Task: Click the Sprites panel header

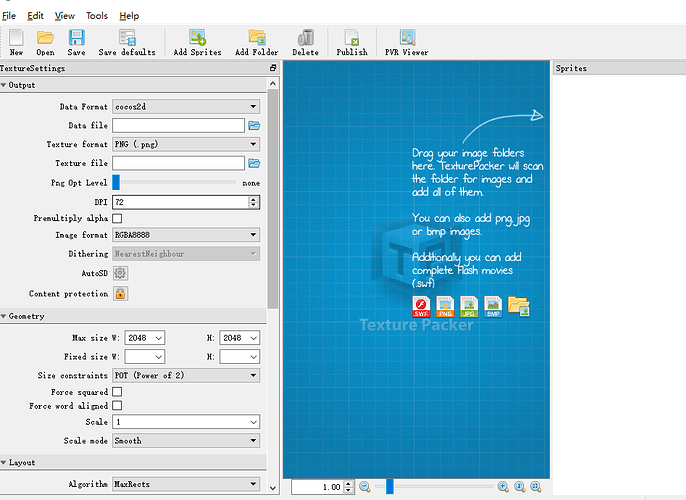Action: pyautogui.click(x=620, y=68)
